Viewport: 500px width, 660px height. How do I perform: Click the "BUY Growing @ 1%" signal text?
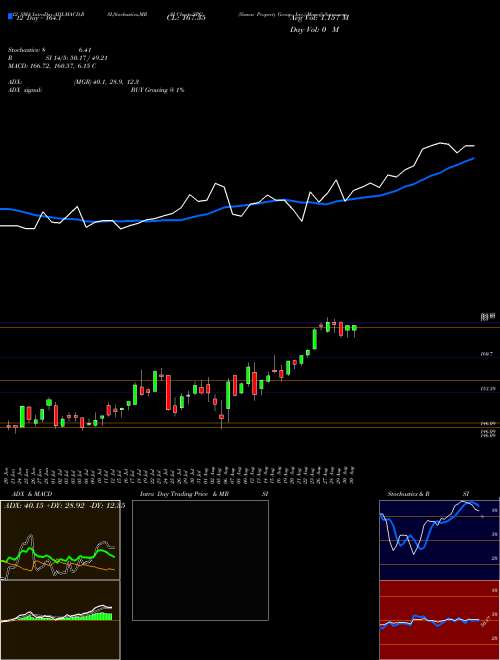(x=157, y=90)
